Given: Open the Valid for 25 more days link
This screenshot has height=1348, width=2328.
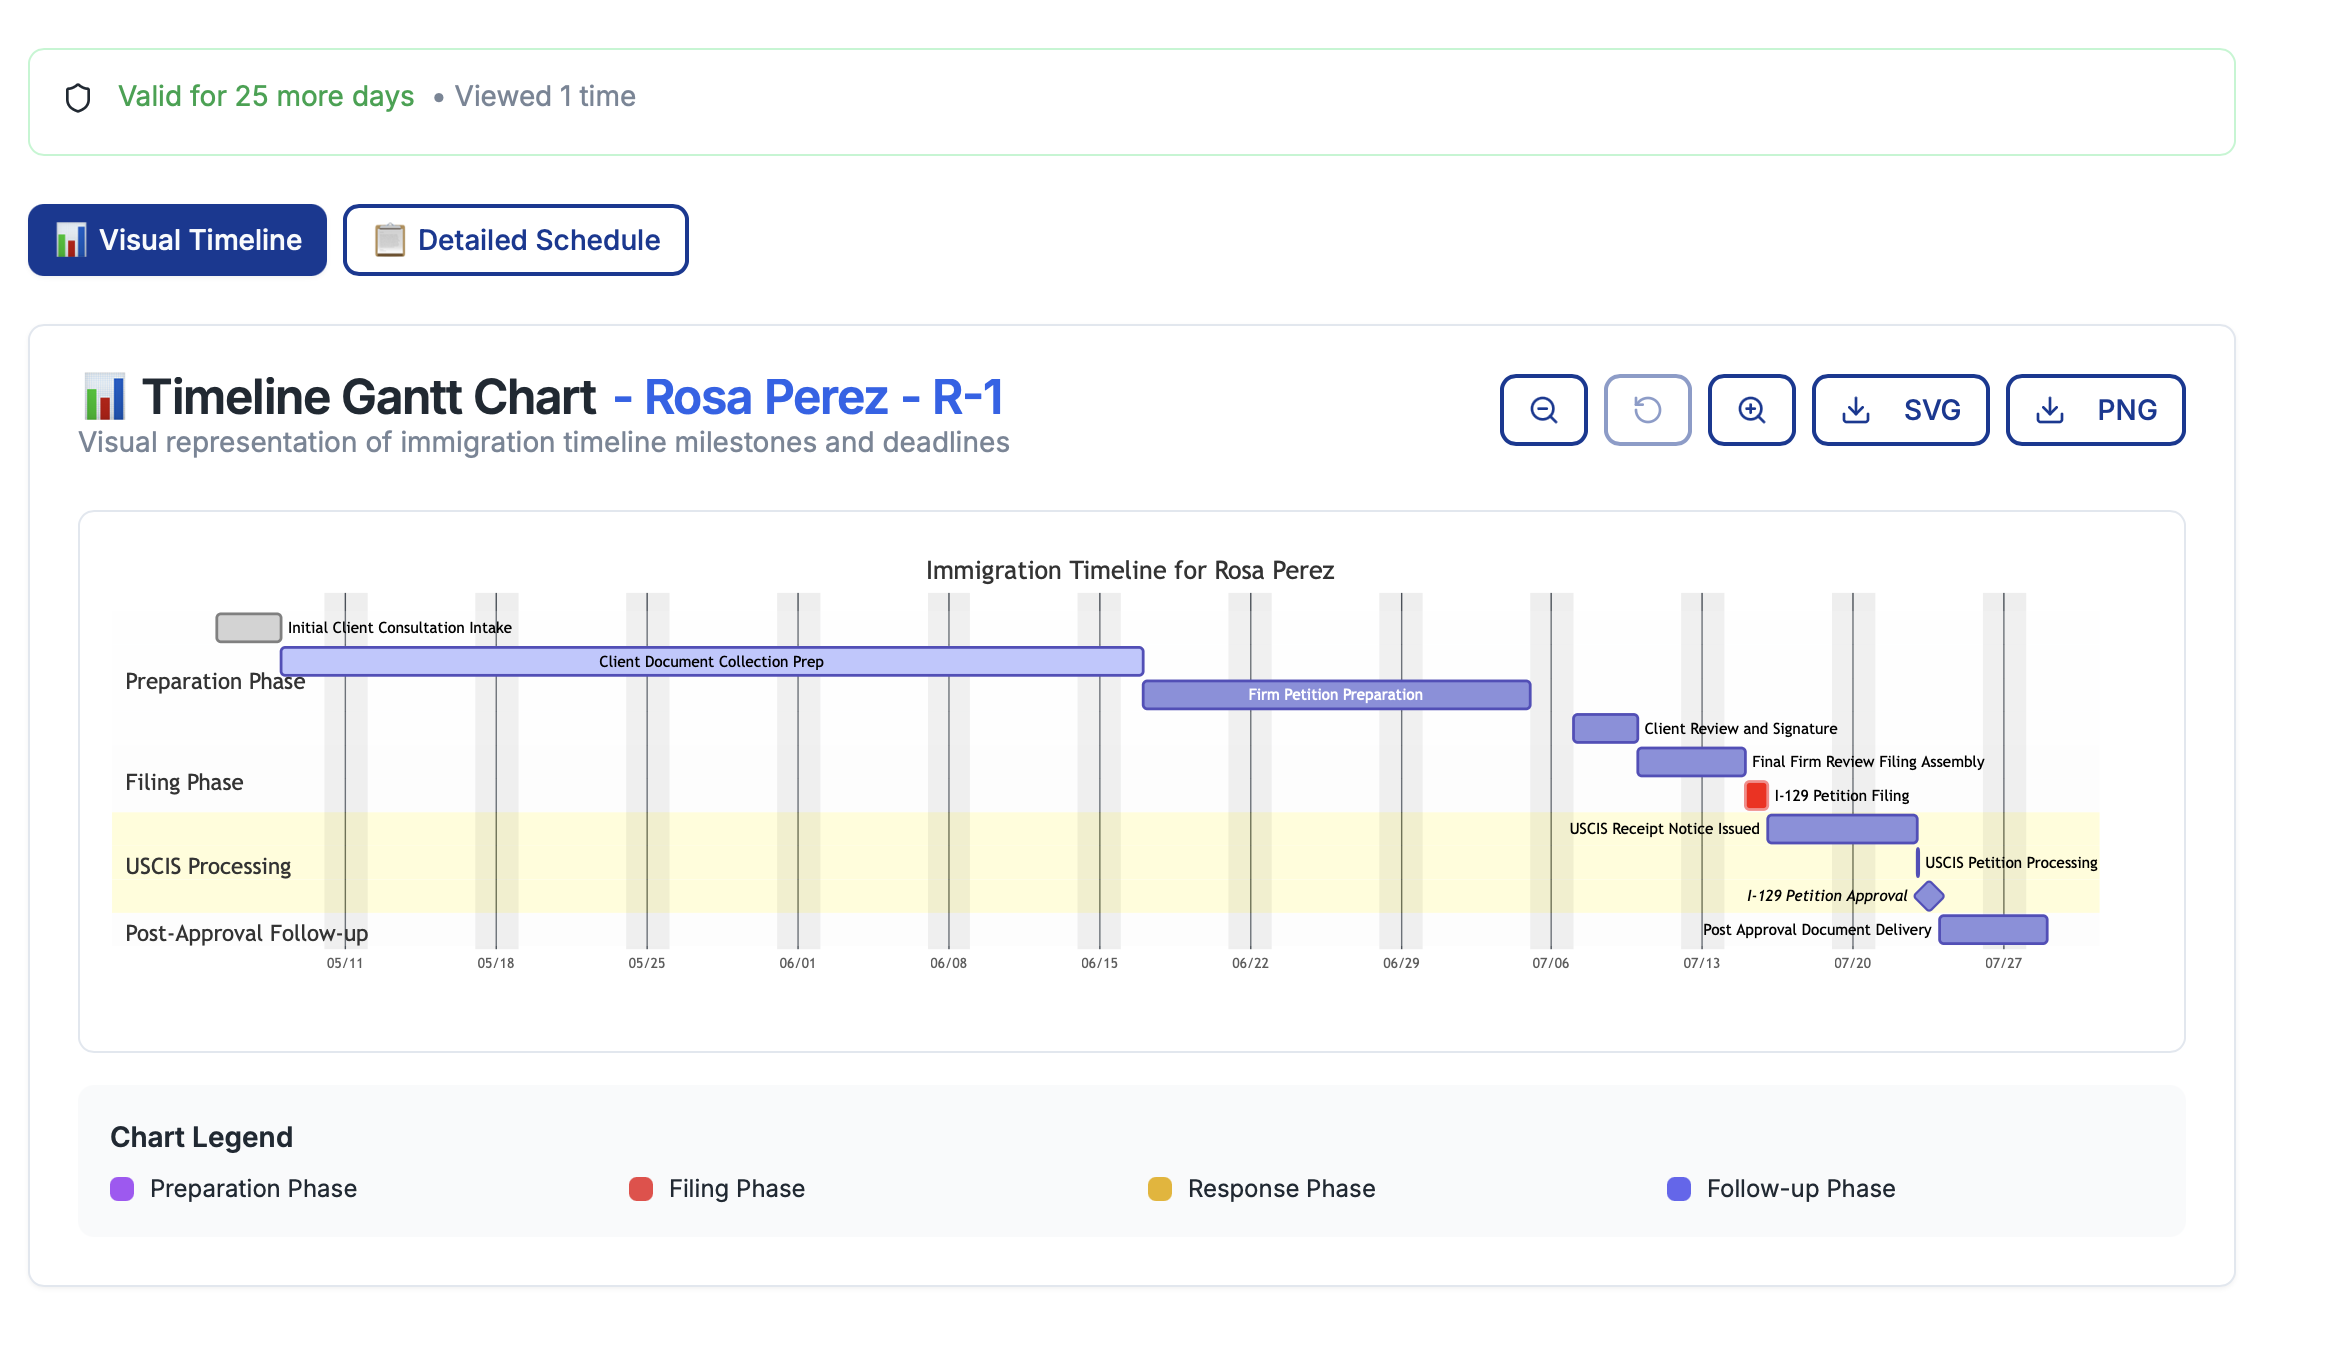Looking at the screenshot, I should pos(266,96).
